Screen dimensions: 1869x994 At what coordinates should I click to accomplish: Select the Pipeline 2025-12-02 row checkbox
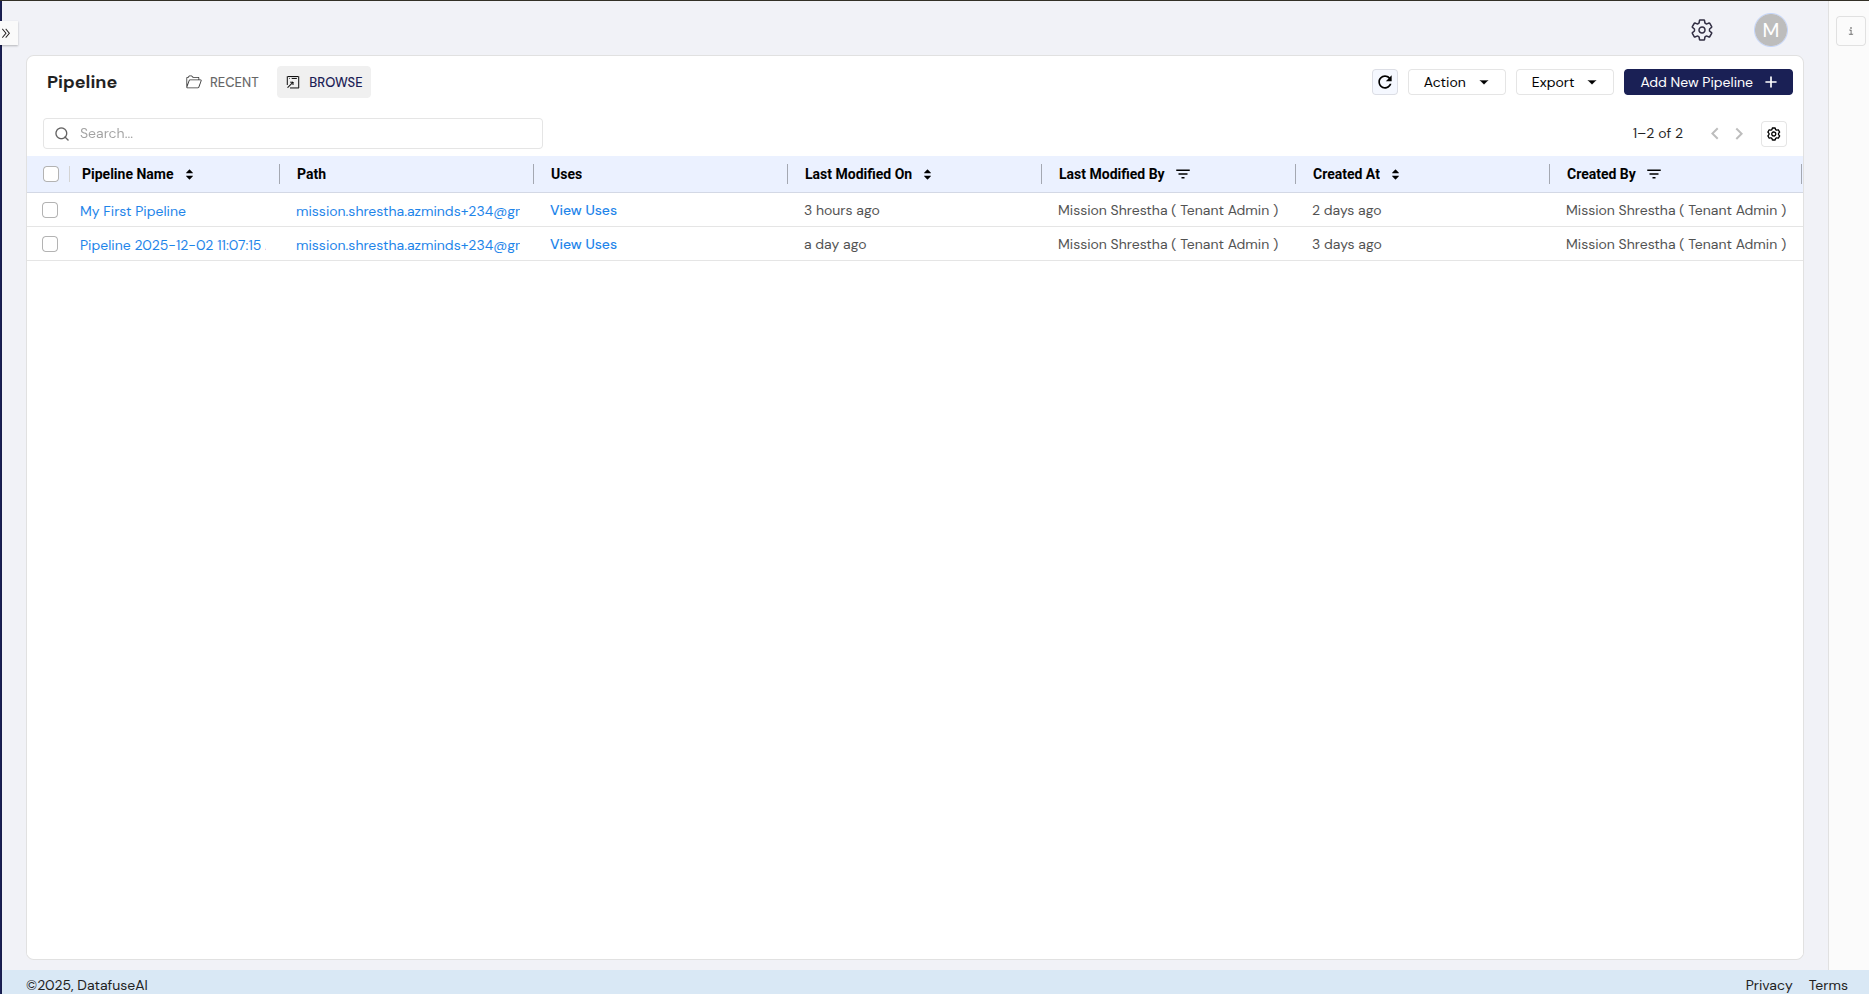tap(50, 244)
